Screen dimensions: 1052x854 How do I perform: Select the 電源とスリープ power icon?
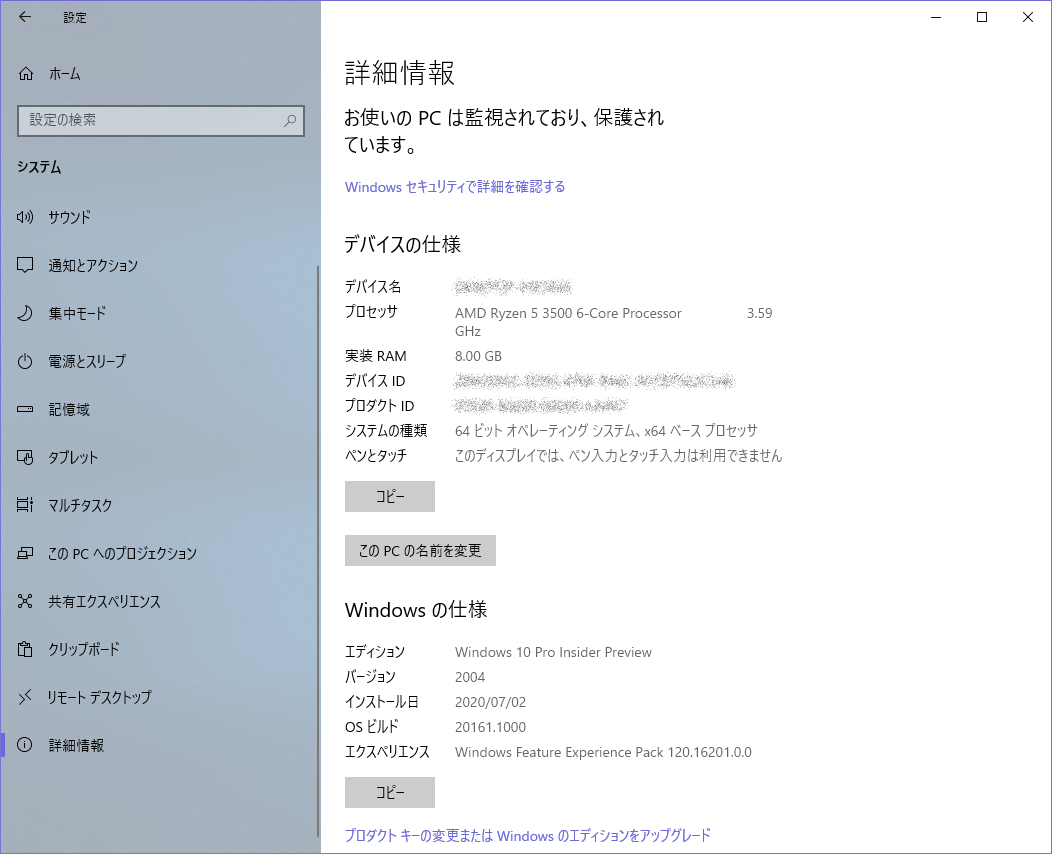pyautogui.click(x=25, y=362)
